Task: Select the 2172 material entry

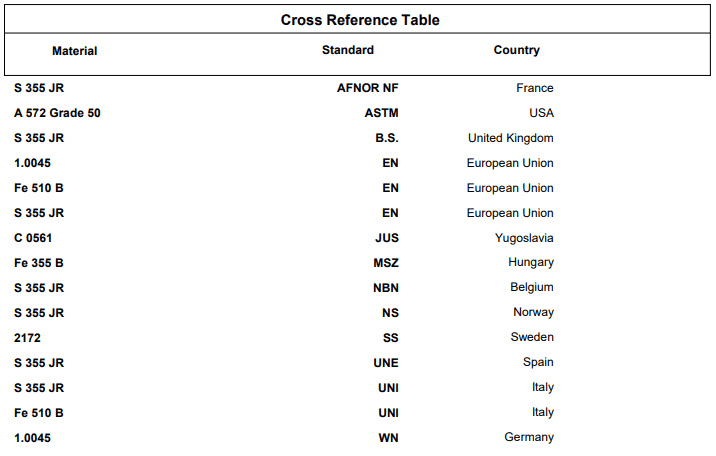Action: point(27,338)
